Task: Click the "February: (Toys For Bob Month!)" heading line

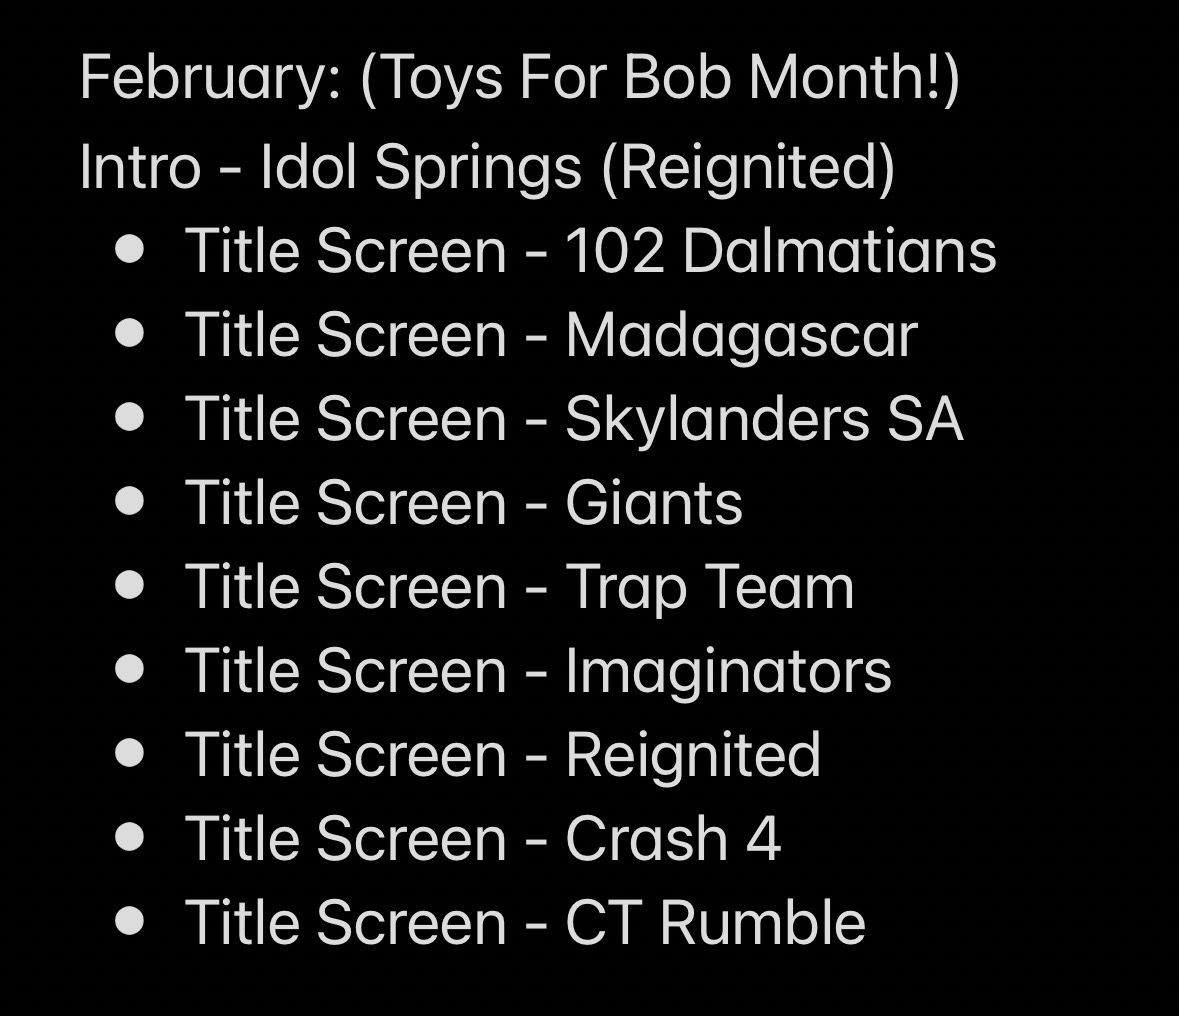Action: pos(519,78)
